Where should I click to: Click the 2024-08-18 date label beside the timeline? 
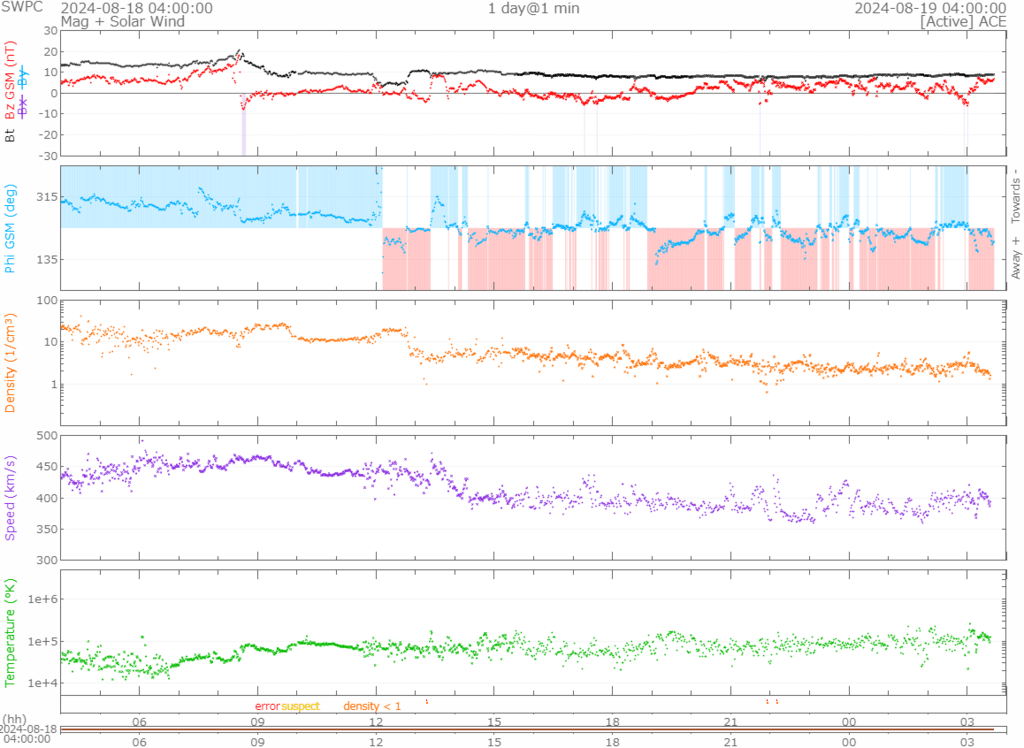(29, 730)
